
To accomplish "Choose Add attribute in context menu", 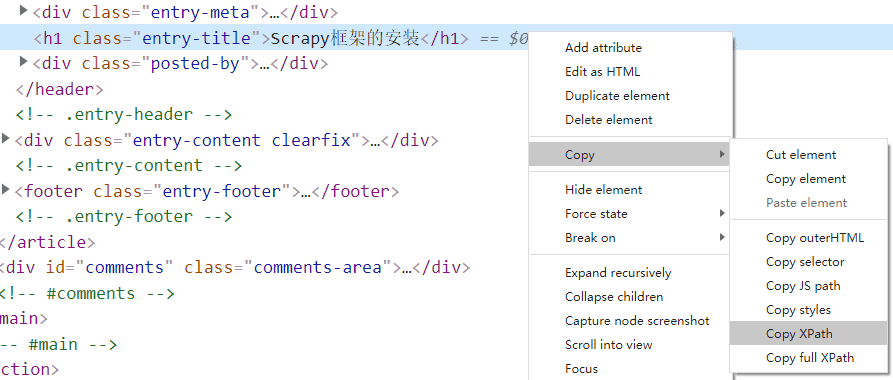I will click(x=603, y=48).
